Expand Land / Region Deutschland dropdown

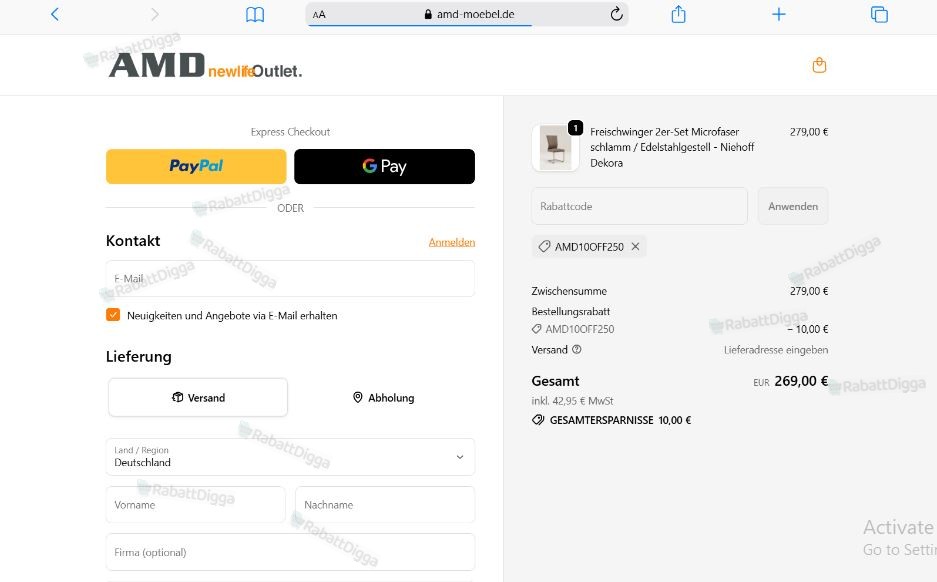[290, 457]
